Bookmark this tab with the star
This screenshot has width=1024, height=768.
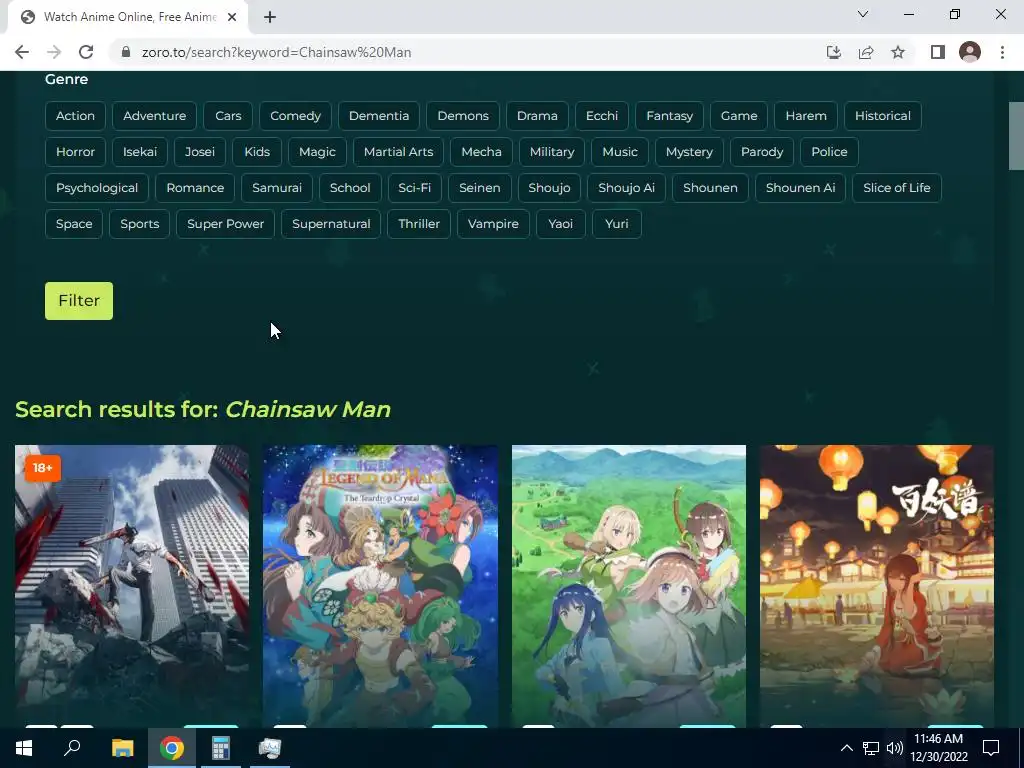coord(898,52)
